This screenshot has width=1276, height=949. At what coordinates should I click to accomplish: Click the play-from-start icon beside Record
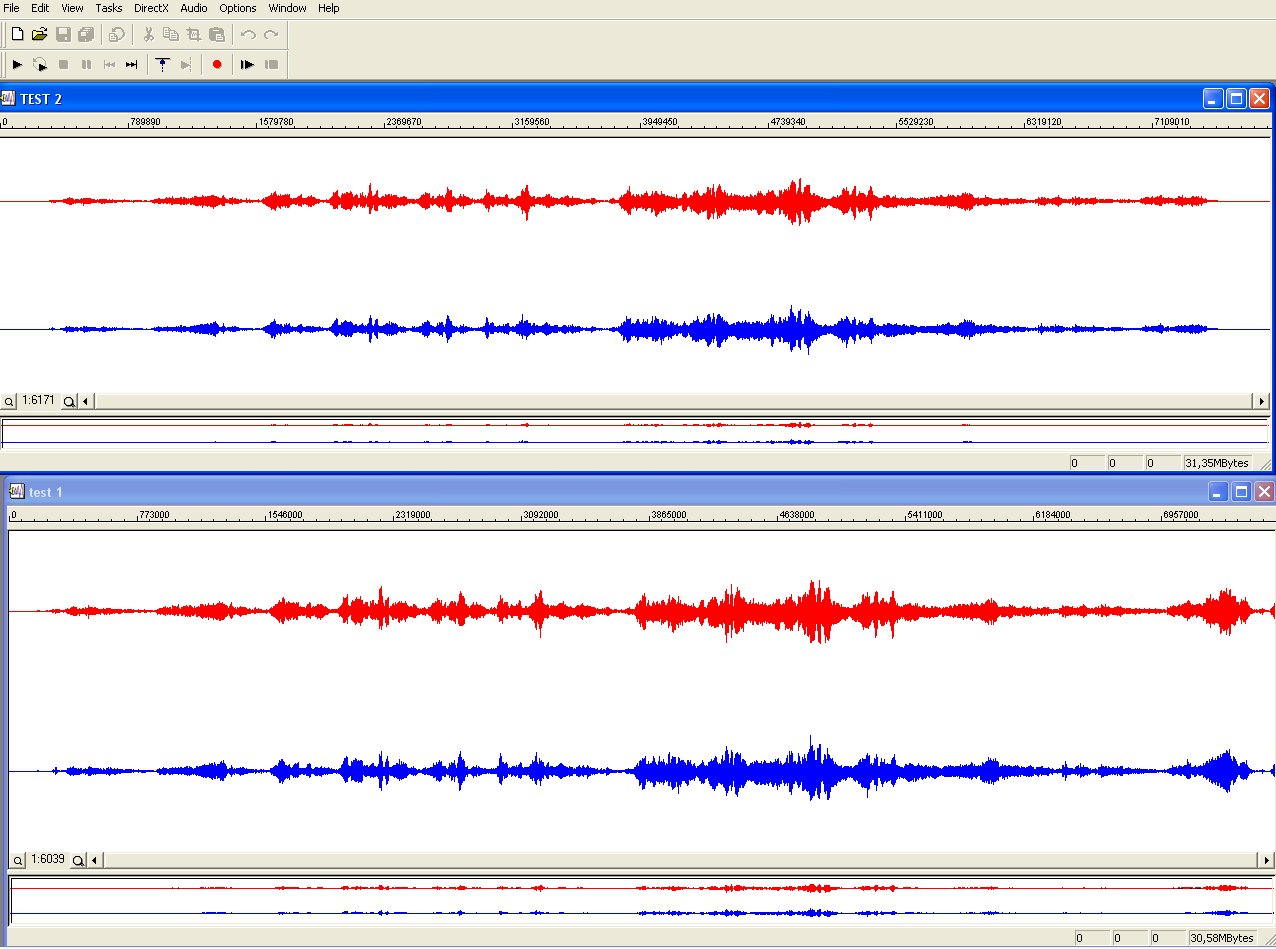point(247,65)
